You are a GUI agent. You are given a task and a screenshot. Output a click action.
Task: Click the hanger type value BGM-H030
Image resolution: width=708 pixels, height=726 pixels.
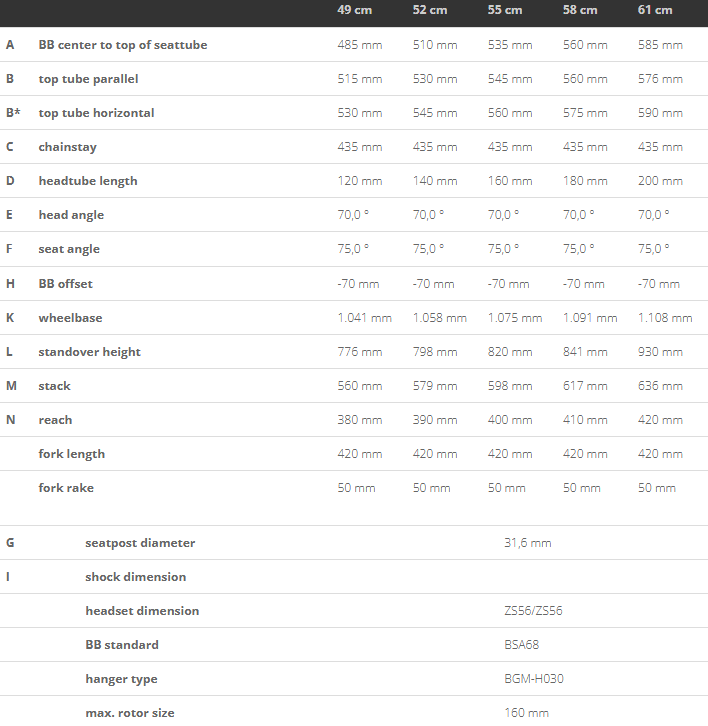pos(534,679)
